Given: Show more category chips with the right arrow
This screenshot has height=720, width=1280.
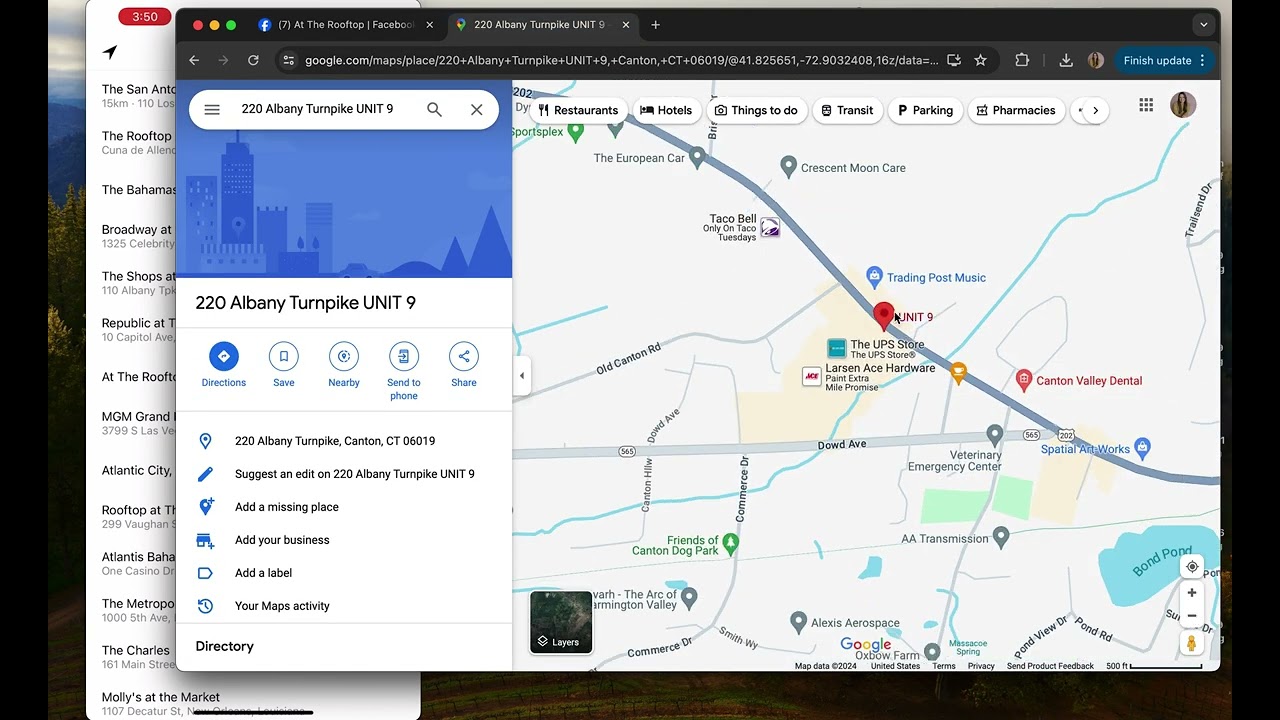Looking at the screenshot, I should (1095, 110).
